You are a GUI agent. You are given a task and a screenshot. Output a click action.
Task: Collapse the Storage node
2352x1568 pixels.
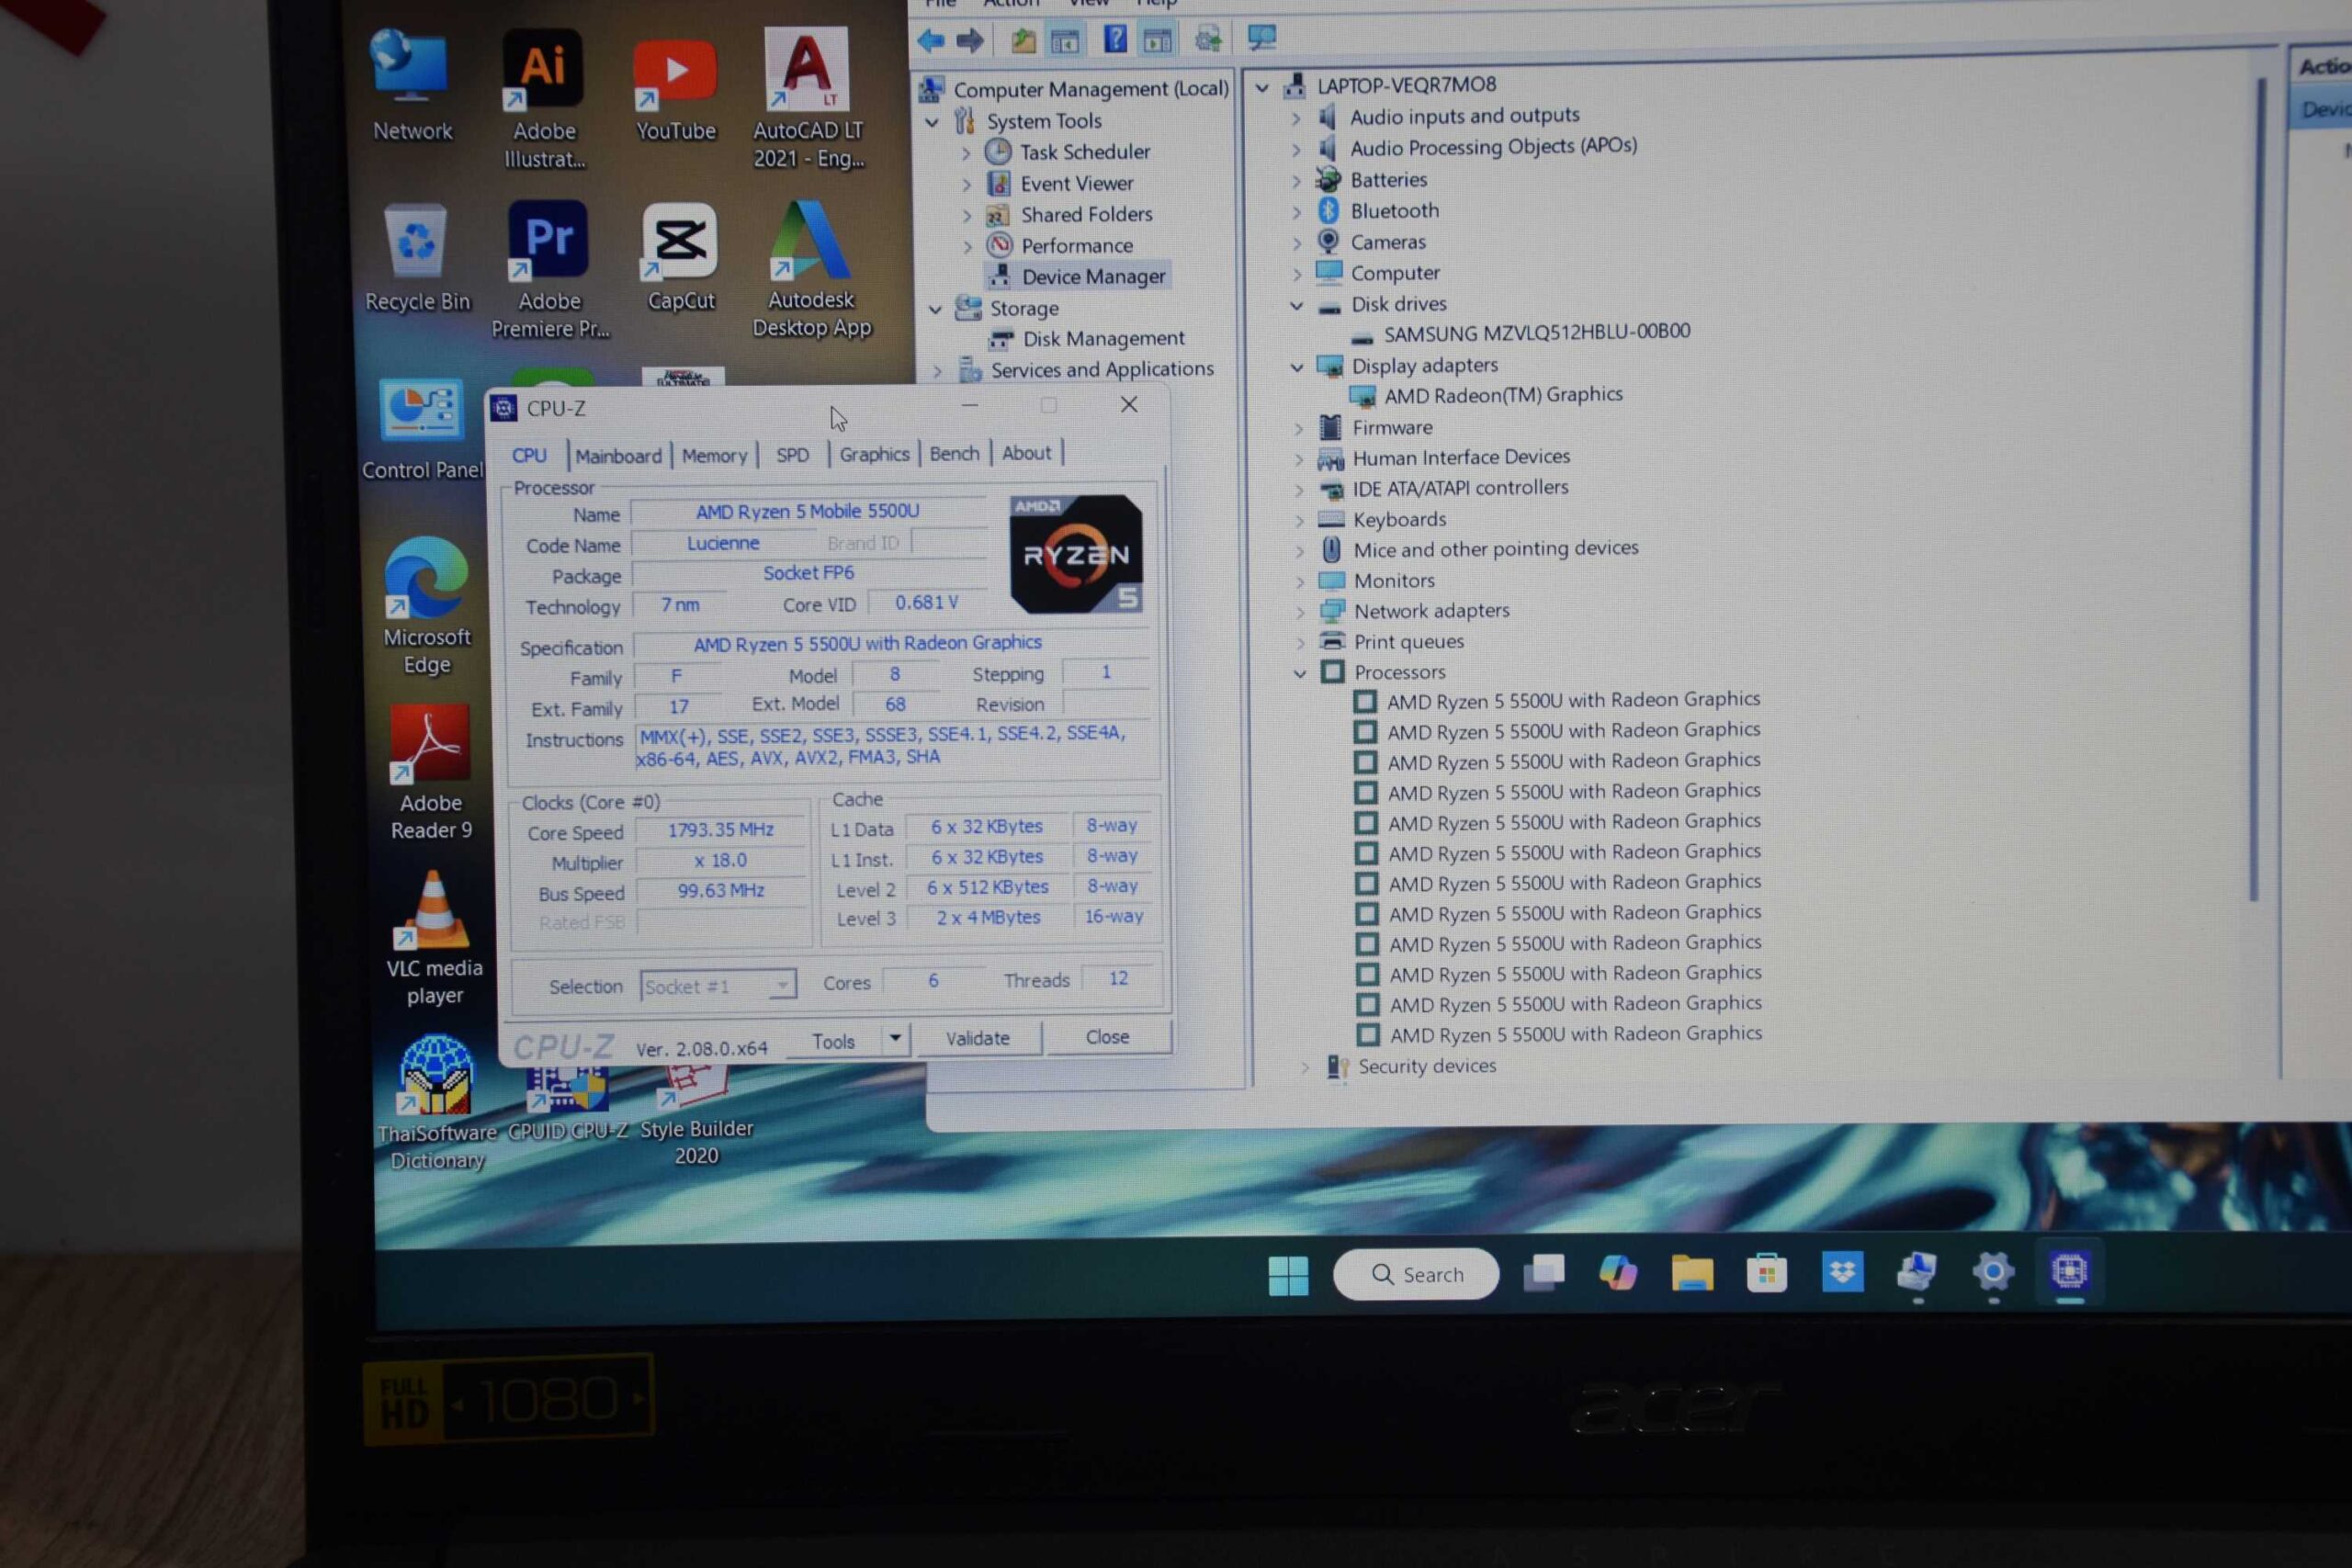[935, 309]
